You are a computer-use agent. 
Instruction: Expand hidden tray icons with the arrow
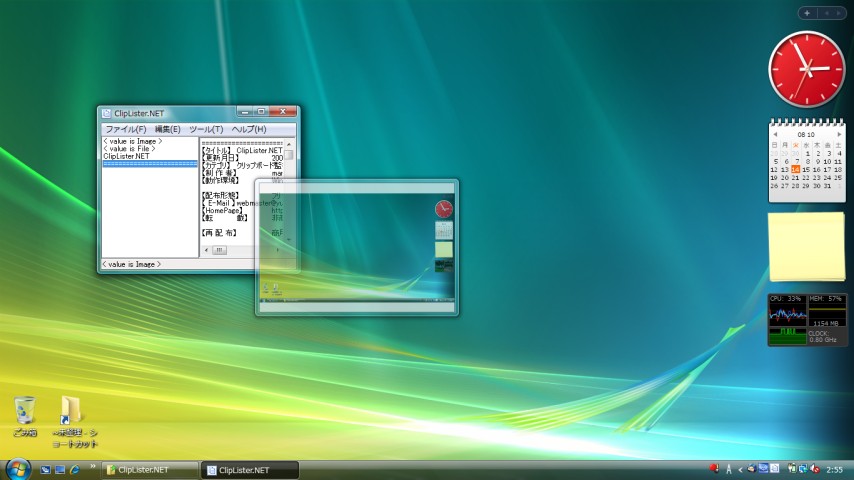(x=740, y=470)
